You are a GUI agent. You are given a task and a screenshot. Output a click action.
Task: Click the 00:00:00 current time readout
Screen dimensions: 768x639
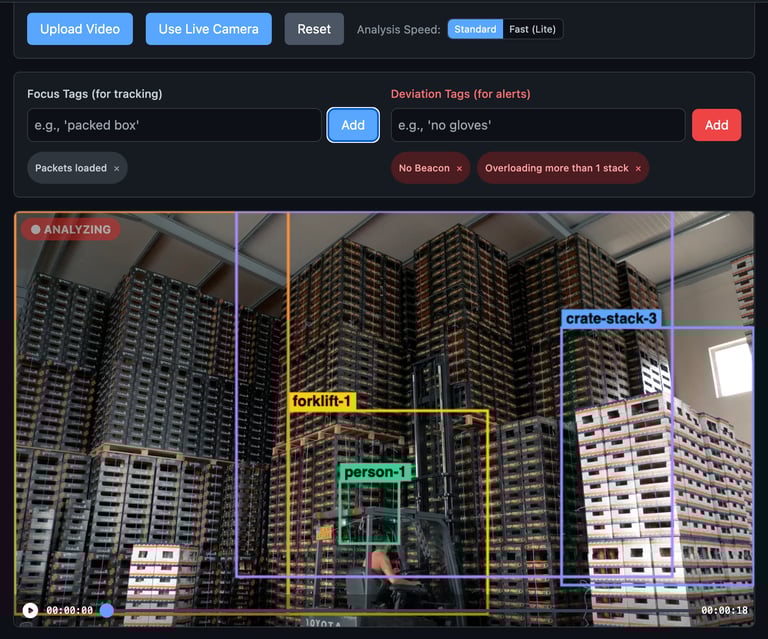point(70,610)
